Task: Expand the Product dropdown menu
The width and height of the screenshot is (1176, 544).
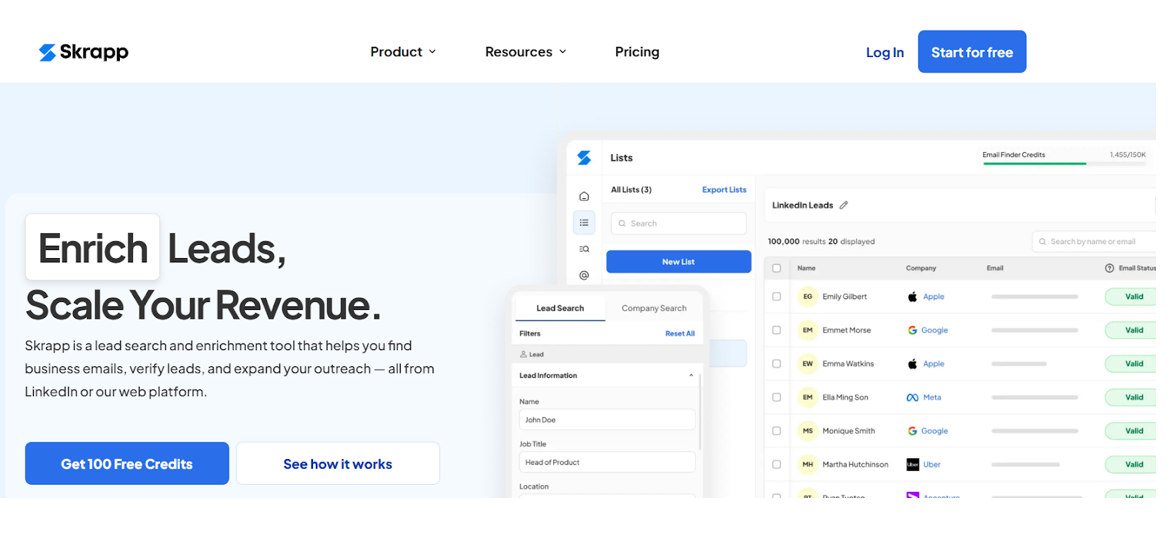Action: pos(403,52)
